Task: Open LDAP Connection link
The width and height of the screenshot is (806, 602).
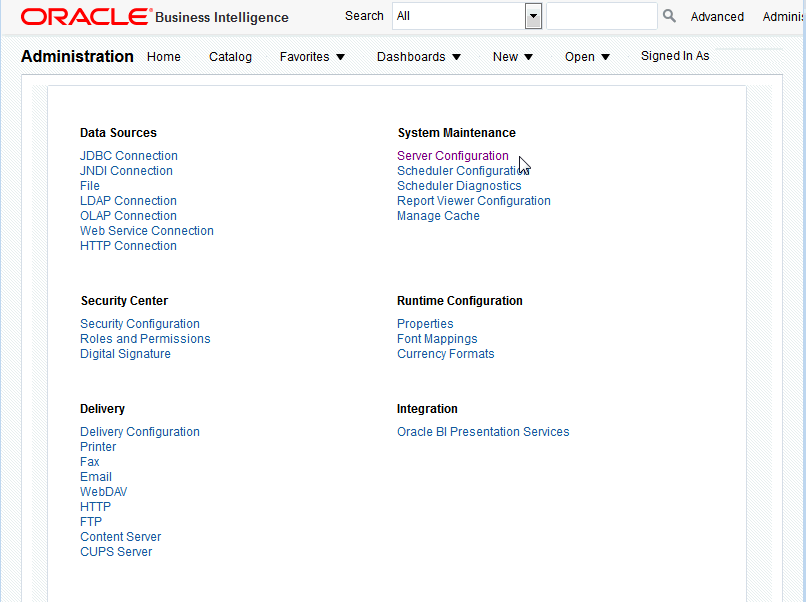Action: (x=128, y=200)
